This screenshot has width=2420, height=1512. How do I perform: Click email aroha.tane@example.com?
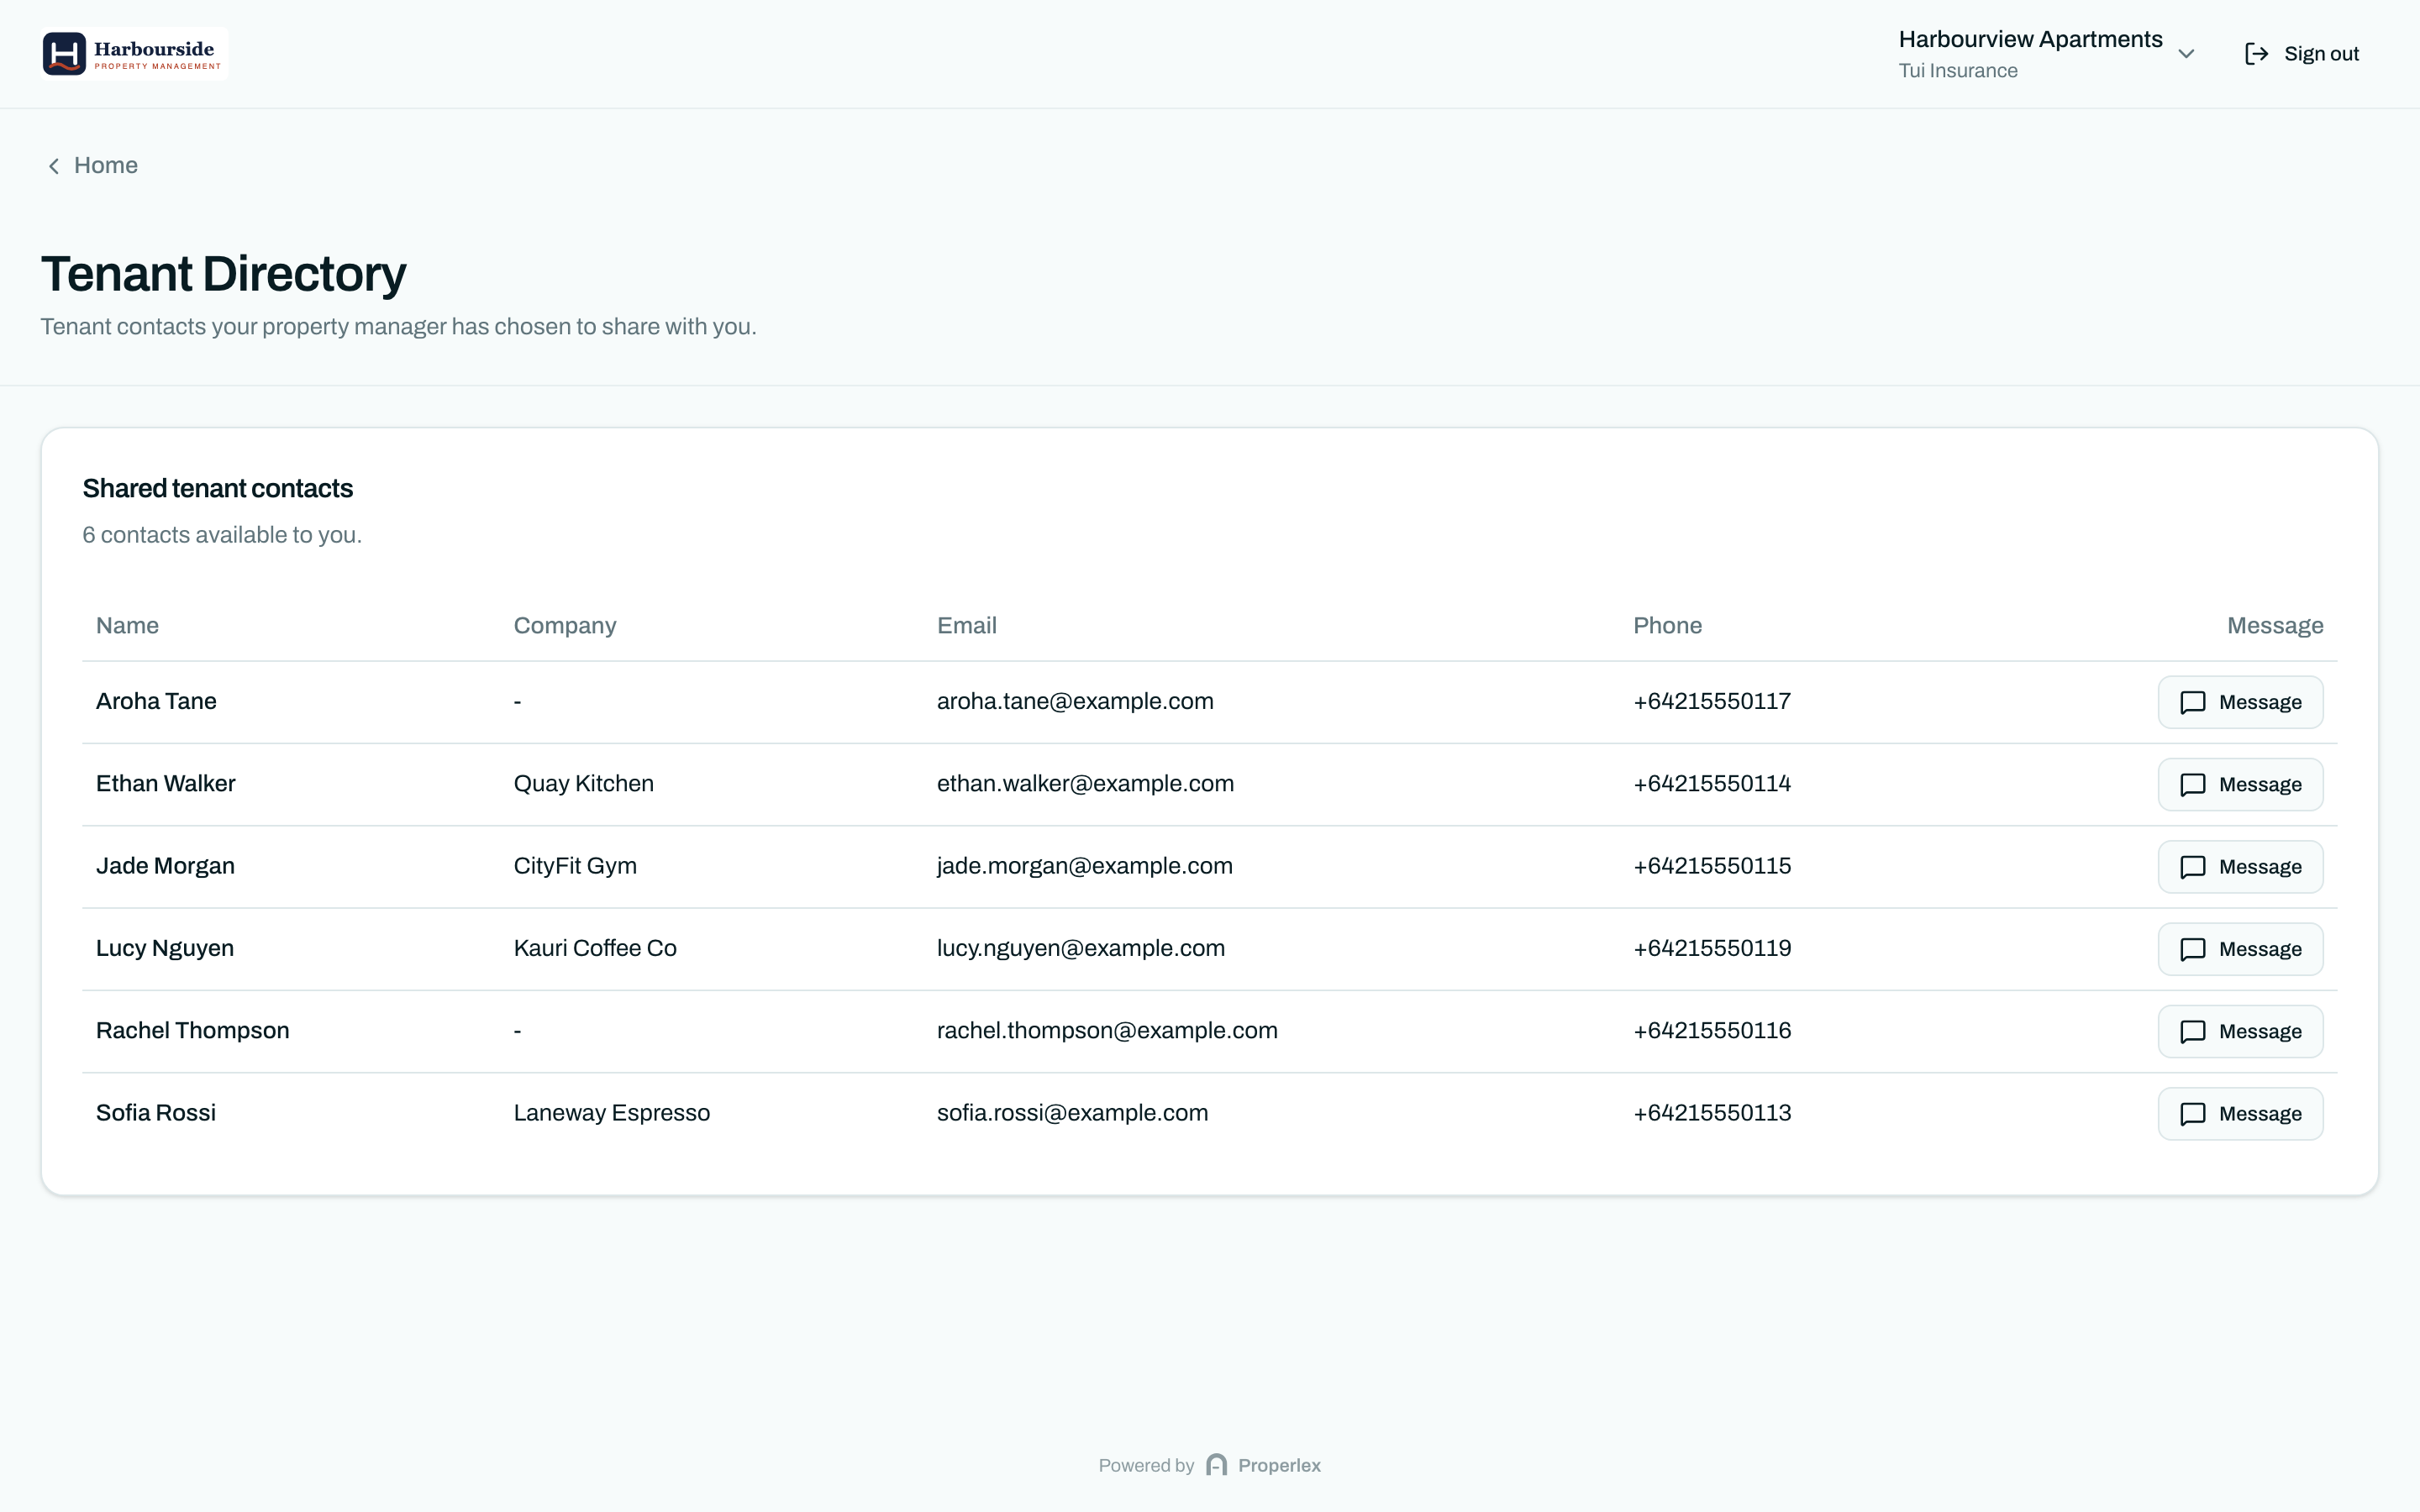click(x=1075, y=701)
